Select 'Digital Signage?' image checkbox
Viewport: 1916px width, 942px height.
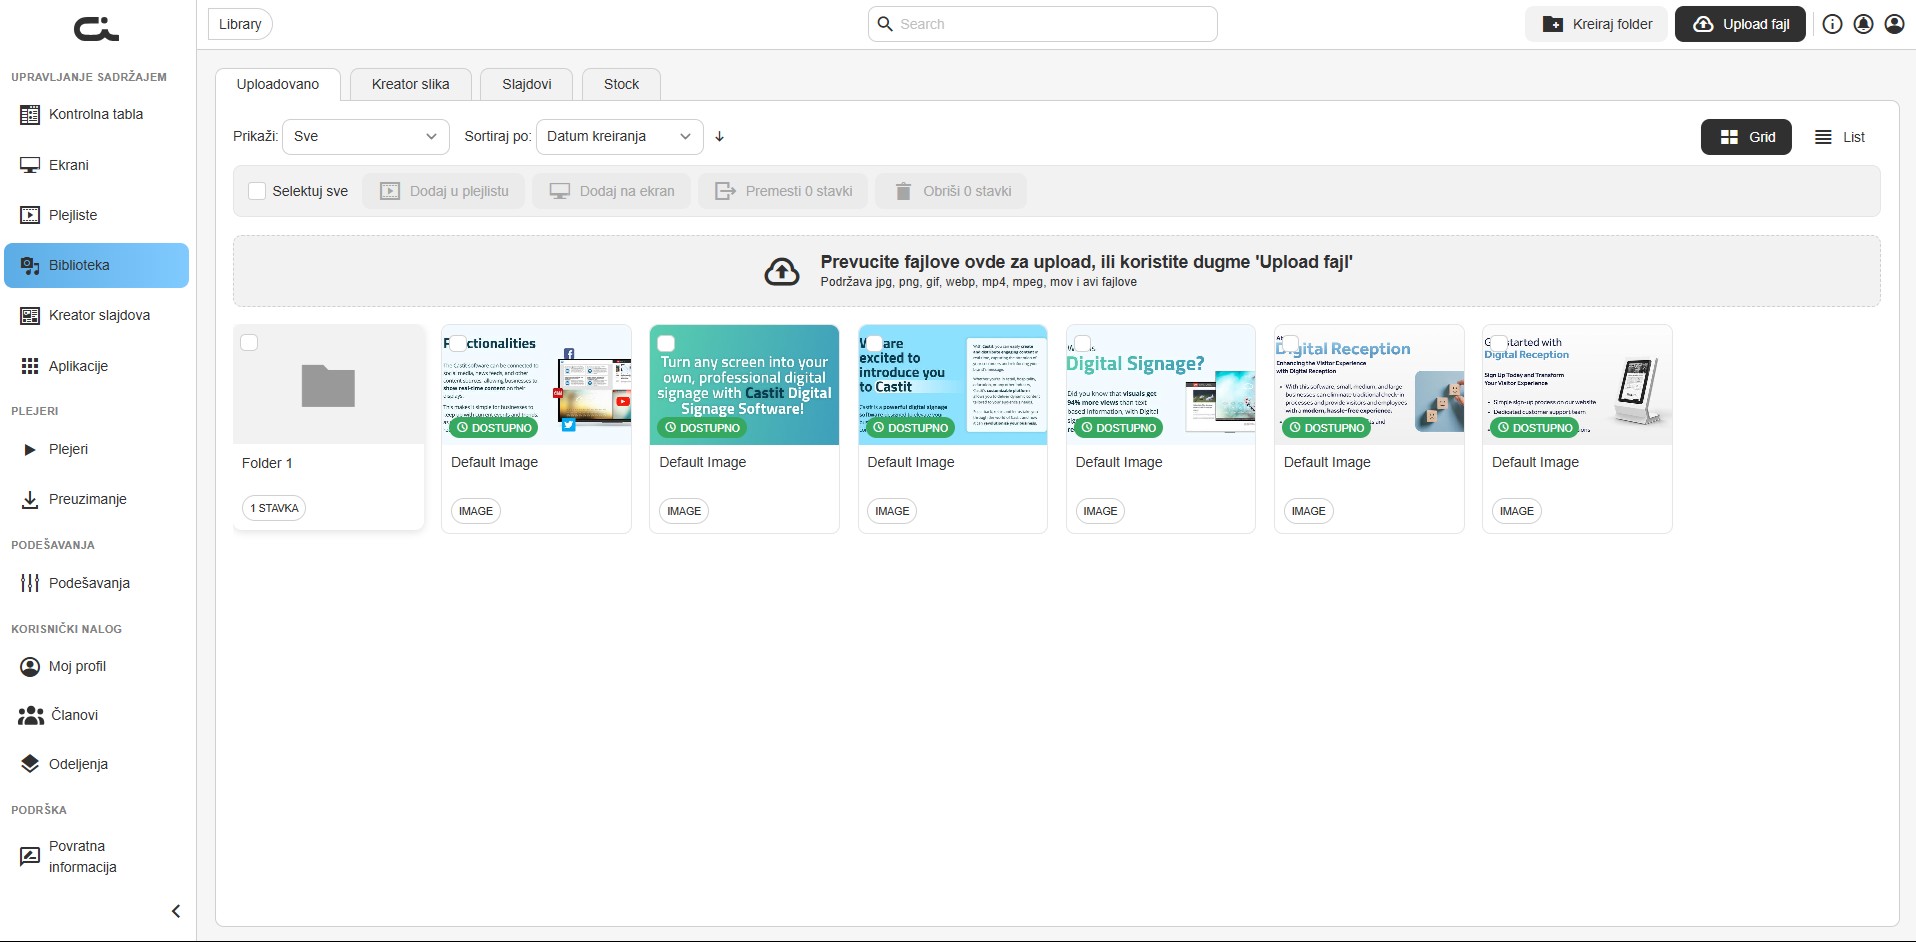click(1082, 343)
